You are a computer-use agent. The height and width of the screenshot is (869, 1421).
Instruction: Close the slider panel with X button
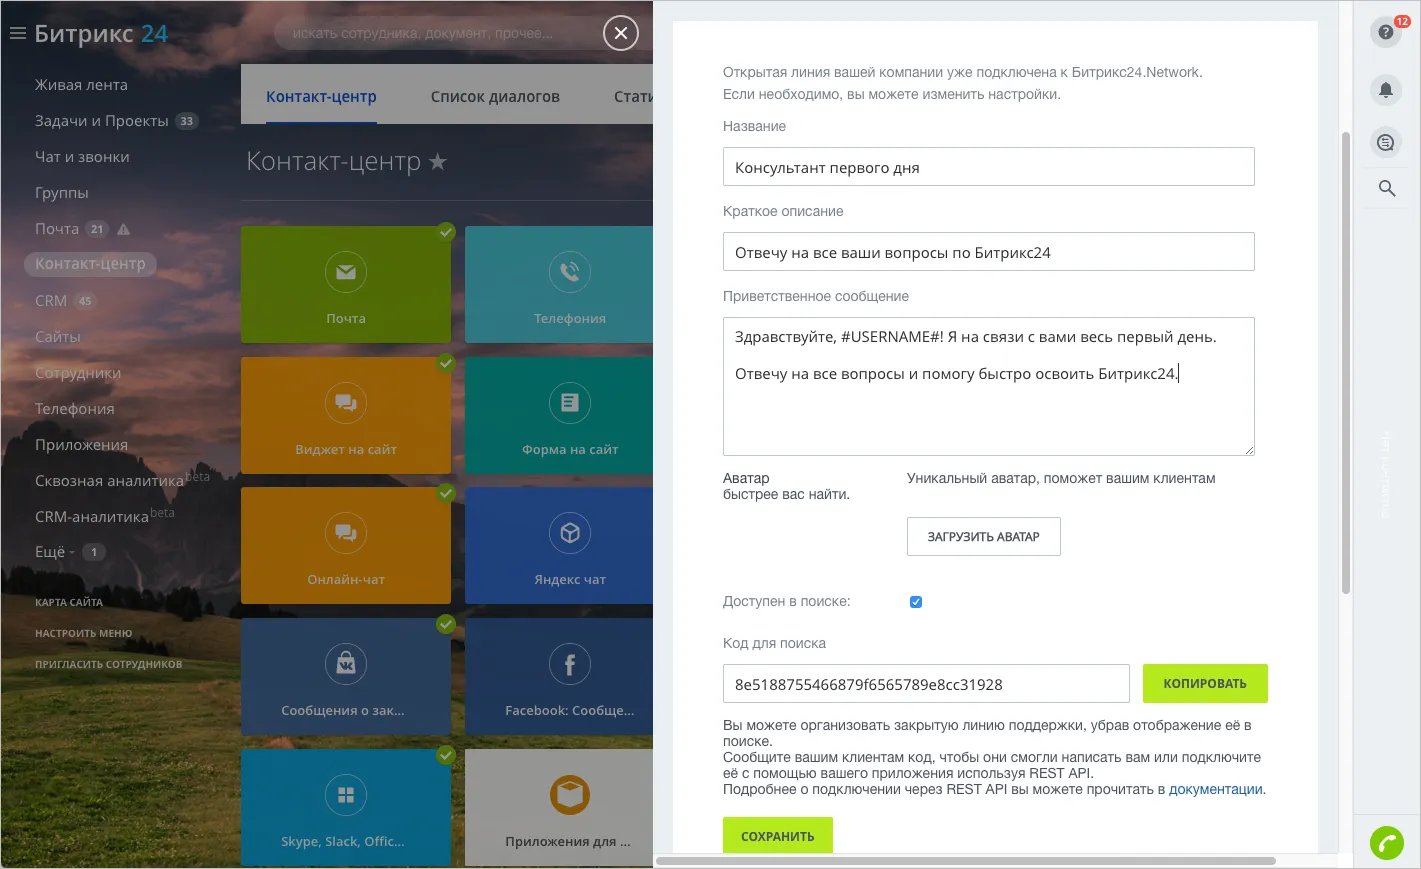(621, 34)
